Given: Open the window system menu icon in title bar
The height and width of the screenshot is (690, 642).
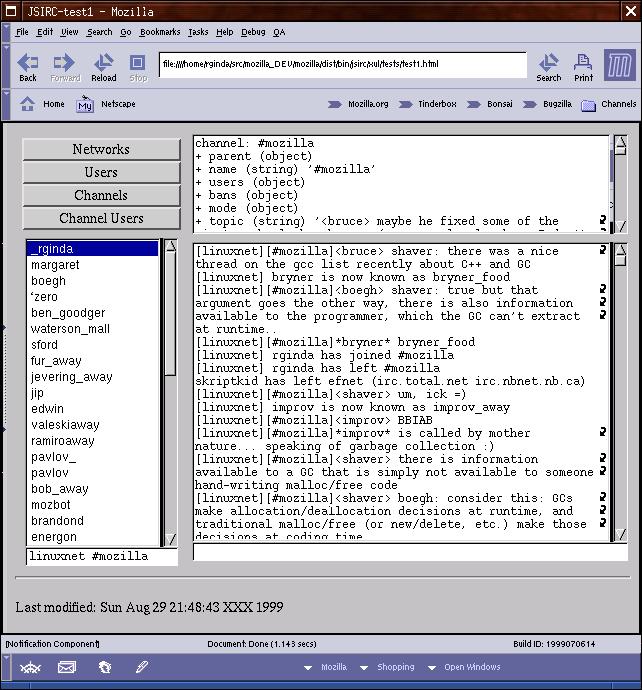Looking at the screenshot, I should click(10, 11).
